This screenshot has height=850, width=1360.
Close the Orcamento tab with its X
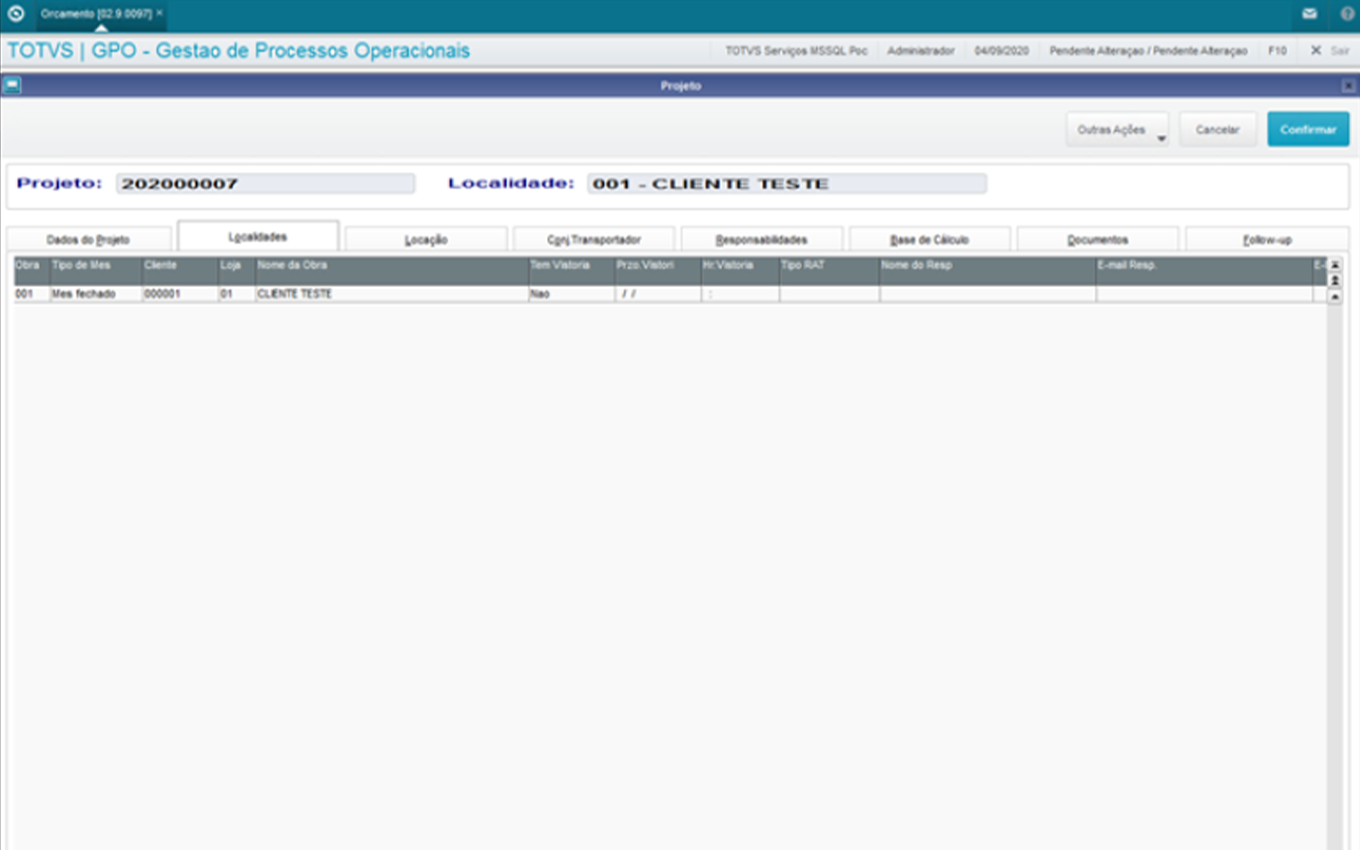point(159,13)
